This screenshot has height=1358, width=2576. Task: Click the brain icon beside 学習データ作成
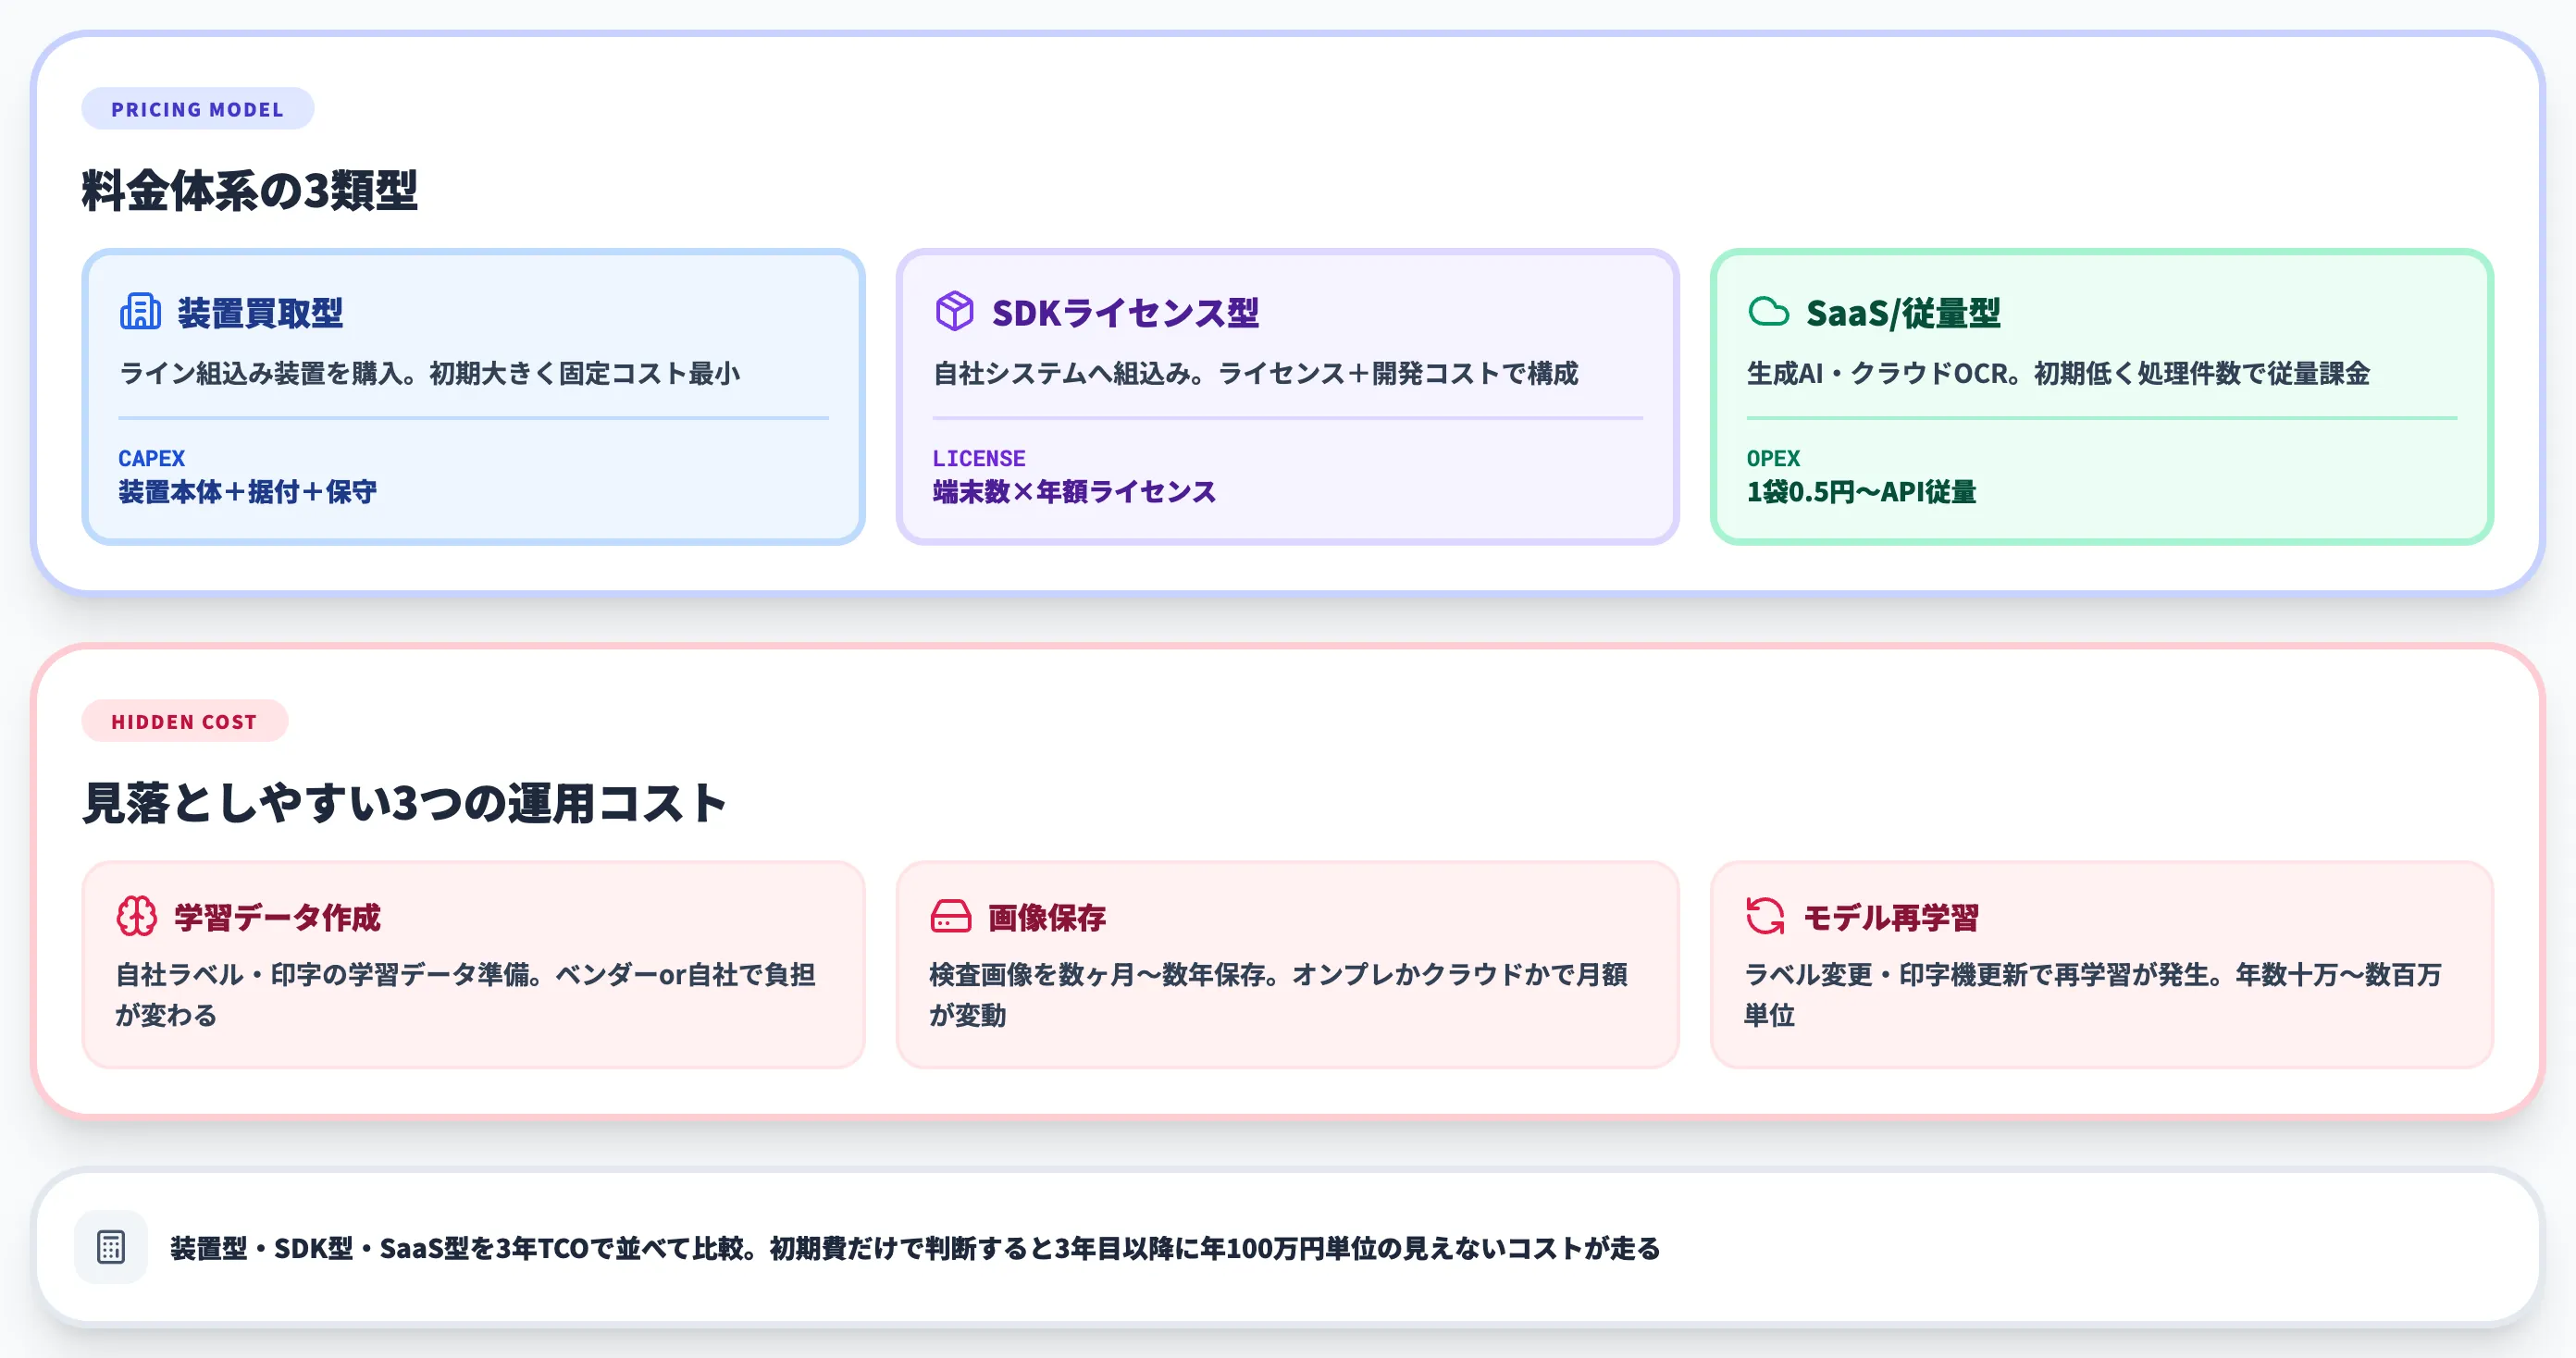click(x=137, y=917)
